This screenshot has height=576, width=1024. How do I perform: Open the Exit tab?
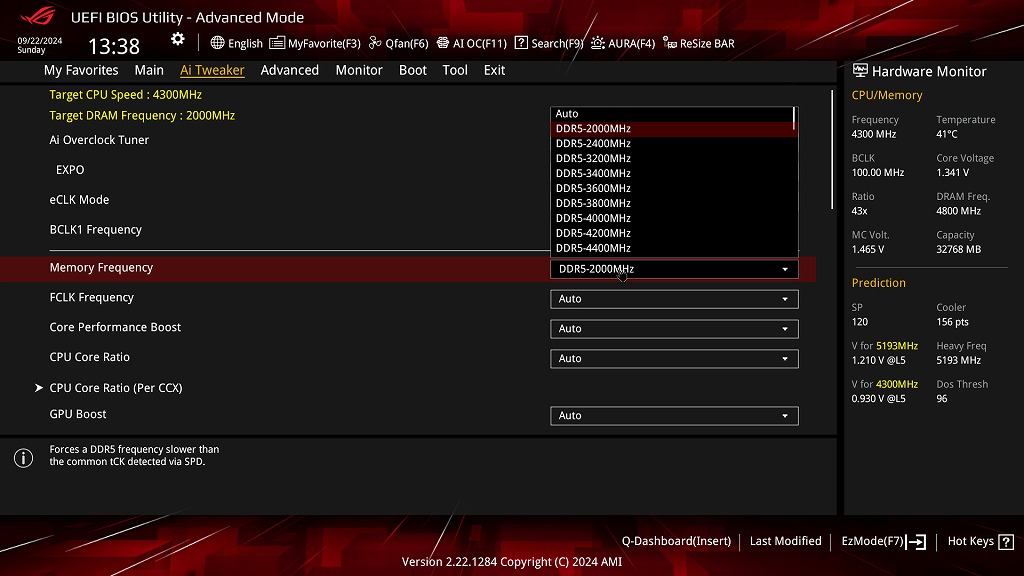494,70
